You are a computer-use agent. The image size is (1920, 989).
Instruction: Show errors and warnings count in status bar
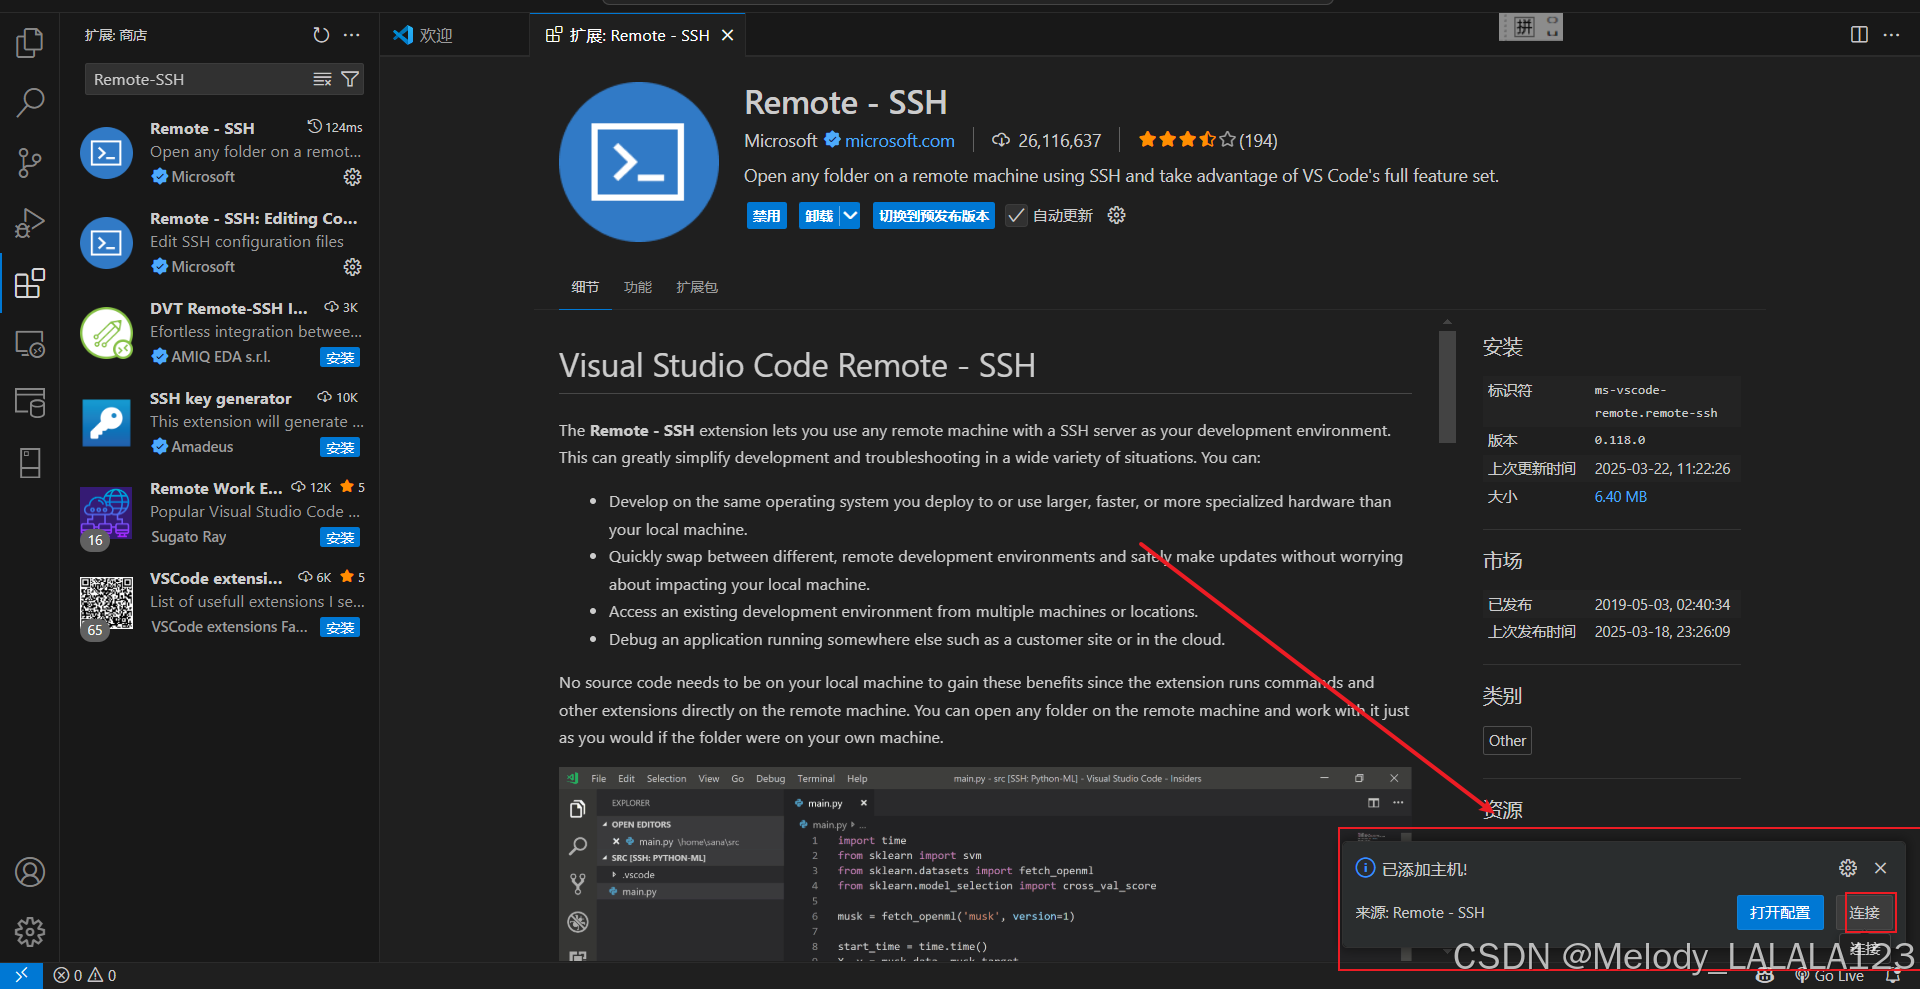(85, 975)
